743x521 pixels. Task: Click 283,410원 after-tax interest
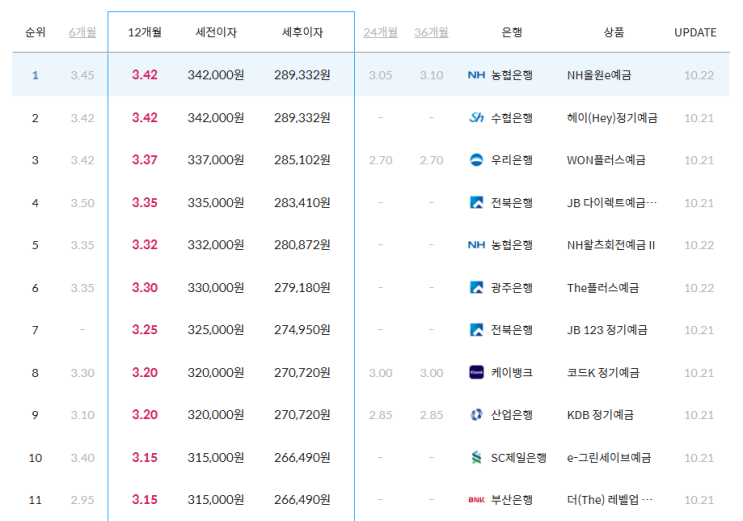pyautogui.click(x=302, y=202)
